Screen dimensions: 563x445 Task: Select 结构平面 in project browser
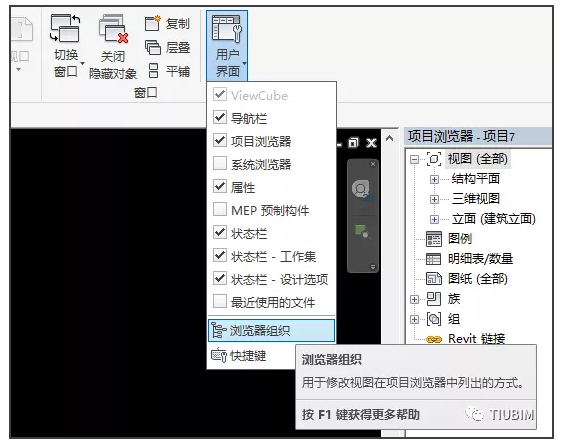point(476,179)
